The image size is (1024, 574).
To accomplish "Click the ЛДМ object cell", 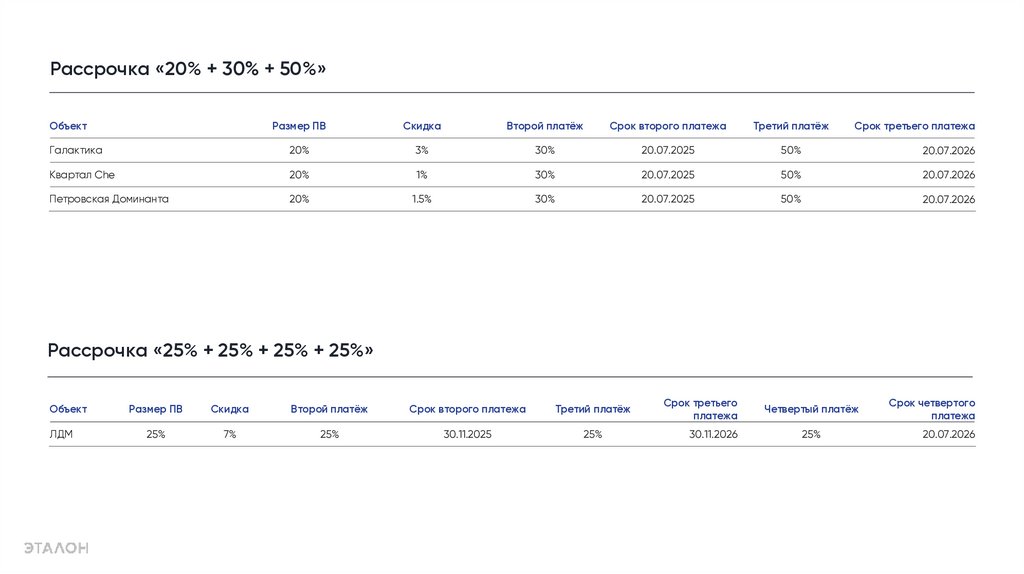I will click(61, 434).
